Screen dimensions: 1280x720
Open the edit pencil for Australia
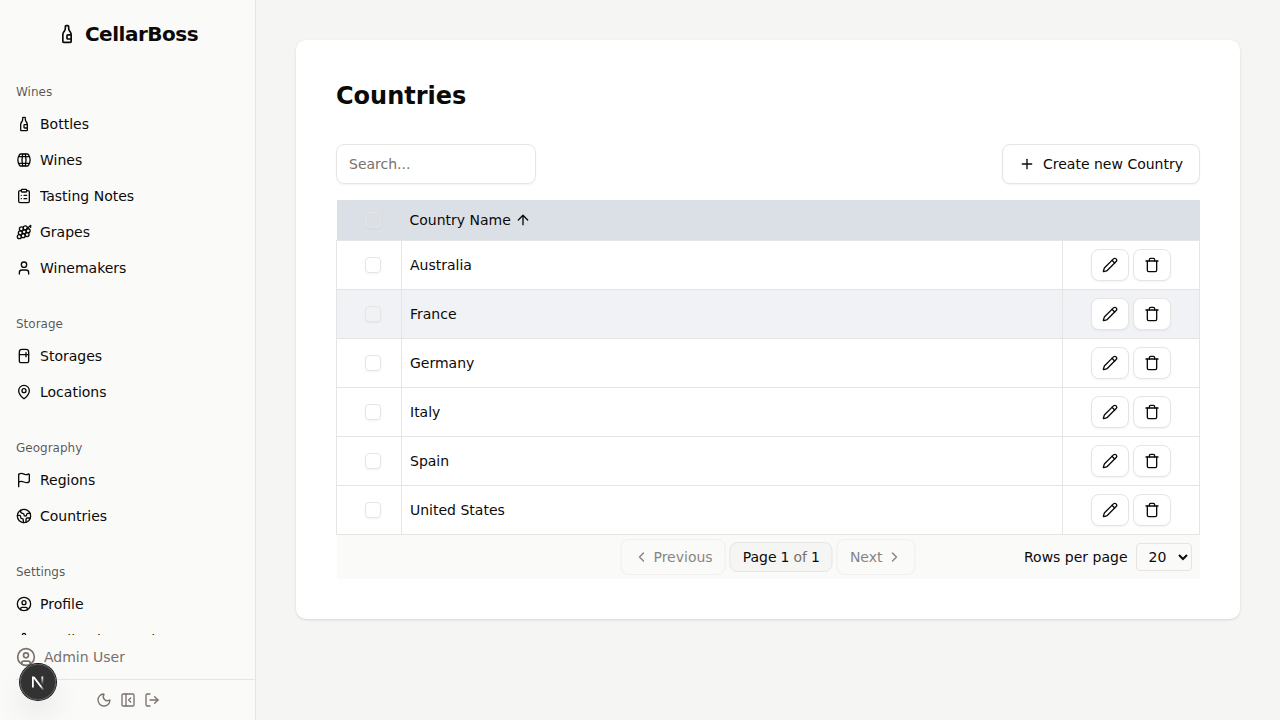click(1110, 265)
